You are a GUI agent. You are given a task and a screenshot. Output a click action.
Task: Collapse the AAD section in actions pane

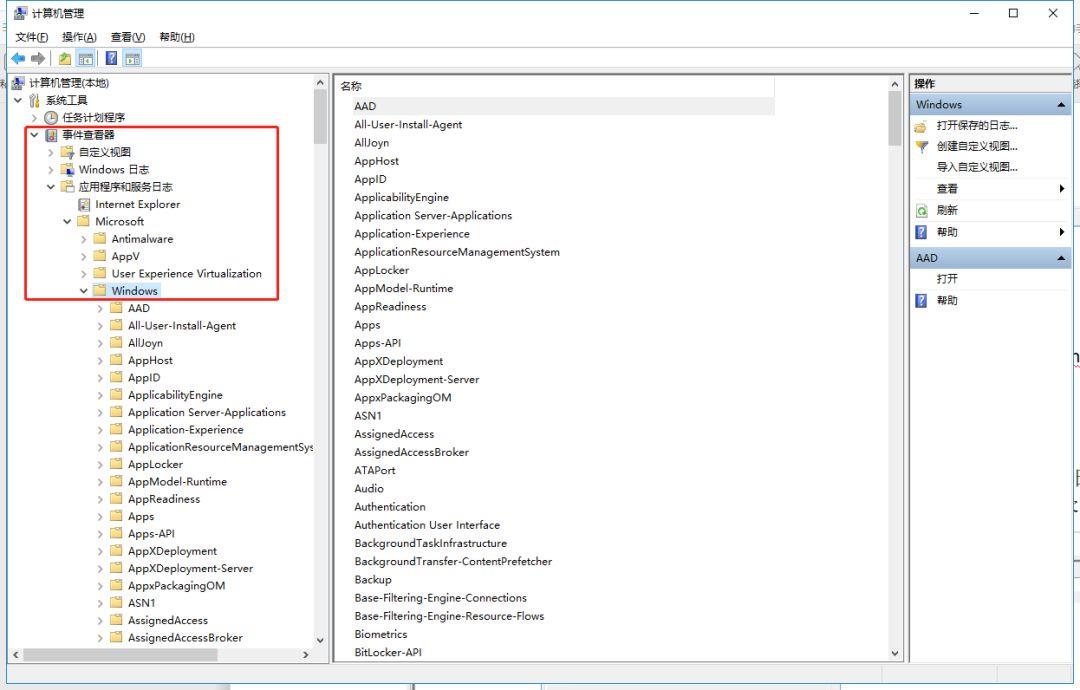[x=1061, y=258]
